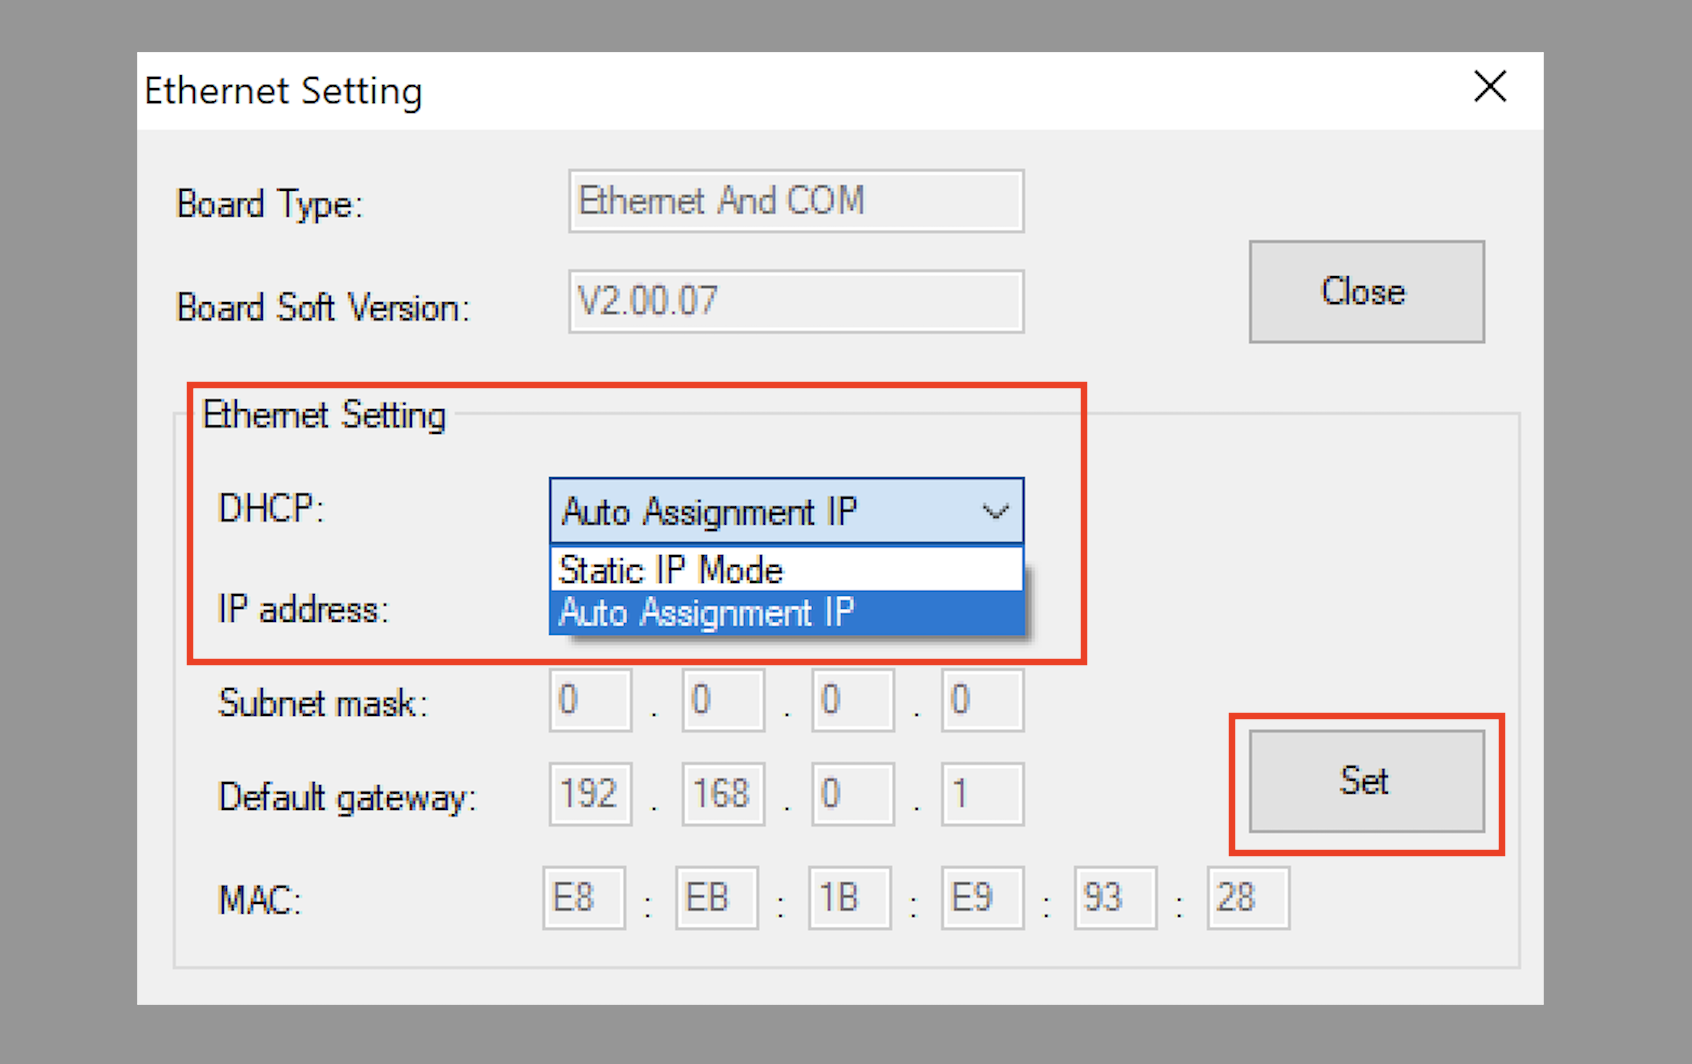Choose Auto Assignment IP from the list

[785, 613]
